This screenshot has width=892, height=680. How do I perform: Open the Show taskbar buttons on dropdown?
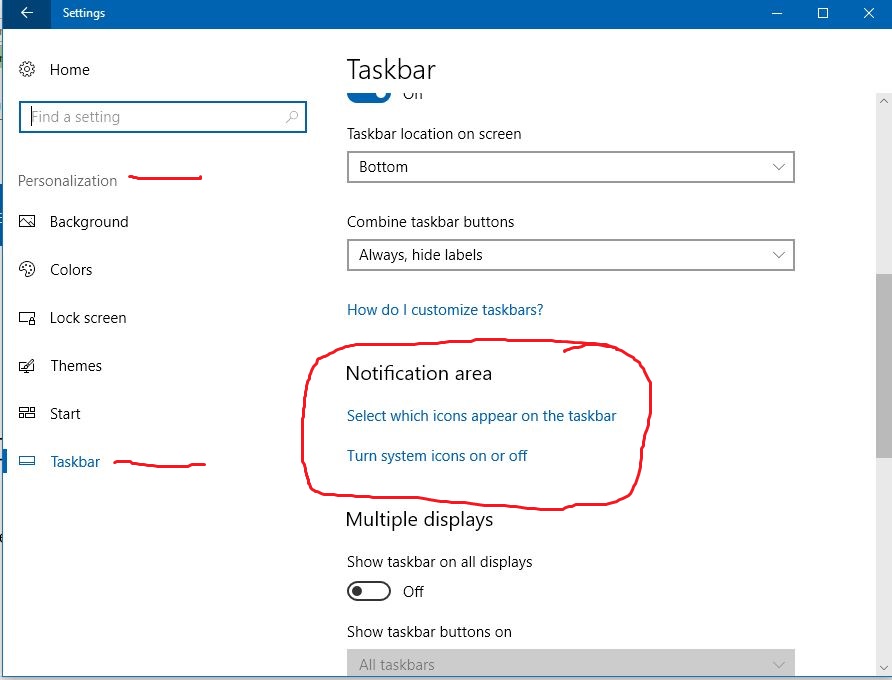[570, 663]
